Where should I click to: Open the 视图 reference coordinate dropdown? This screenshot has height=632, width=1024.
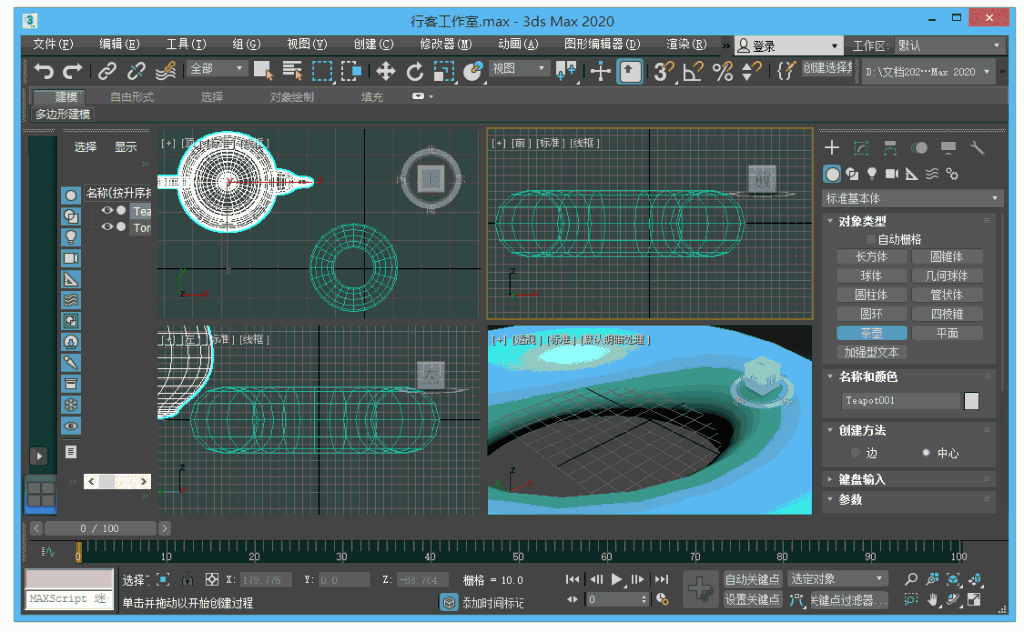519,69
